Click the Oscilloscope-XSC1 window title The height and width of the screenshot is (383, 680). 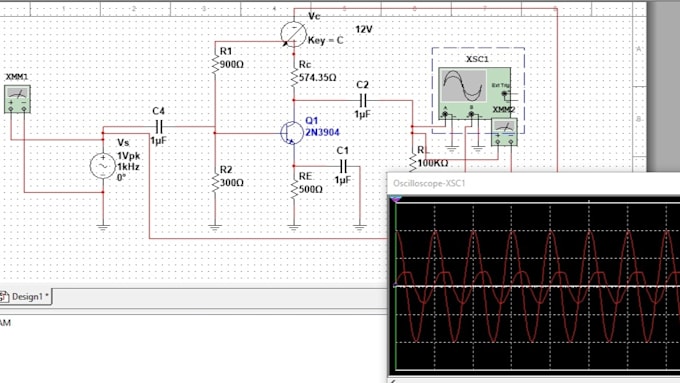coord(429,183)
